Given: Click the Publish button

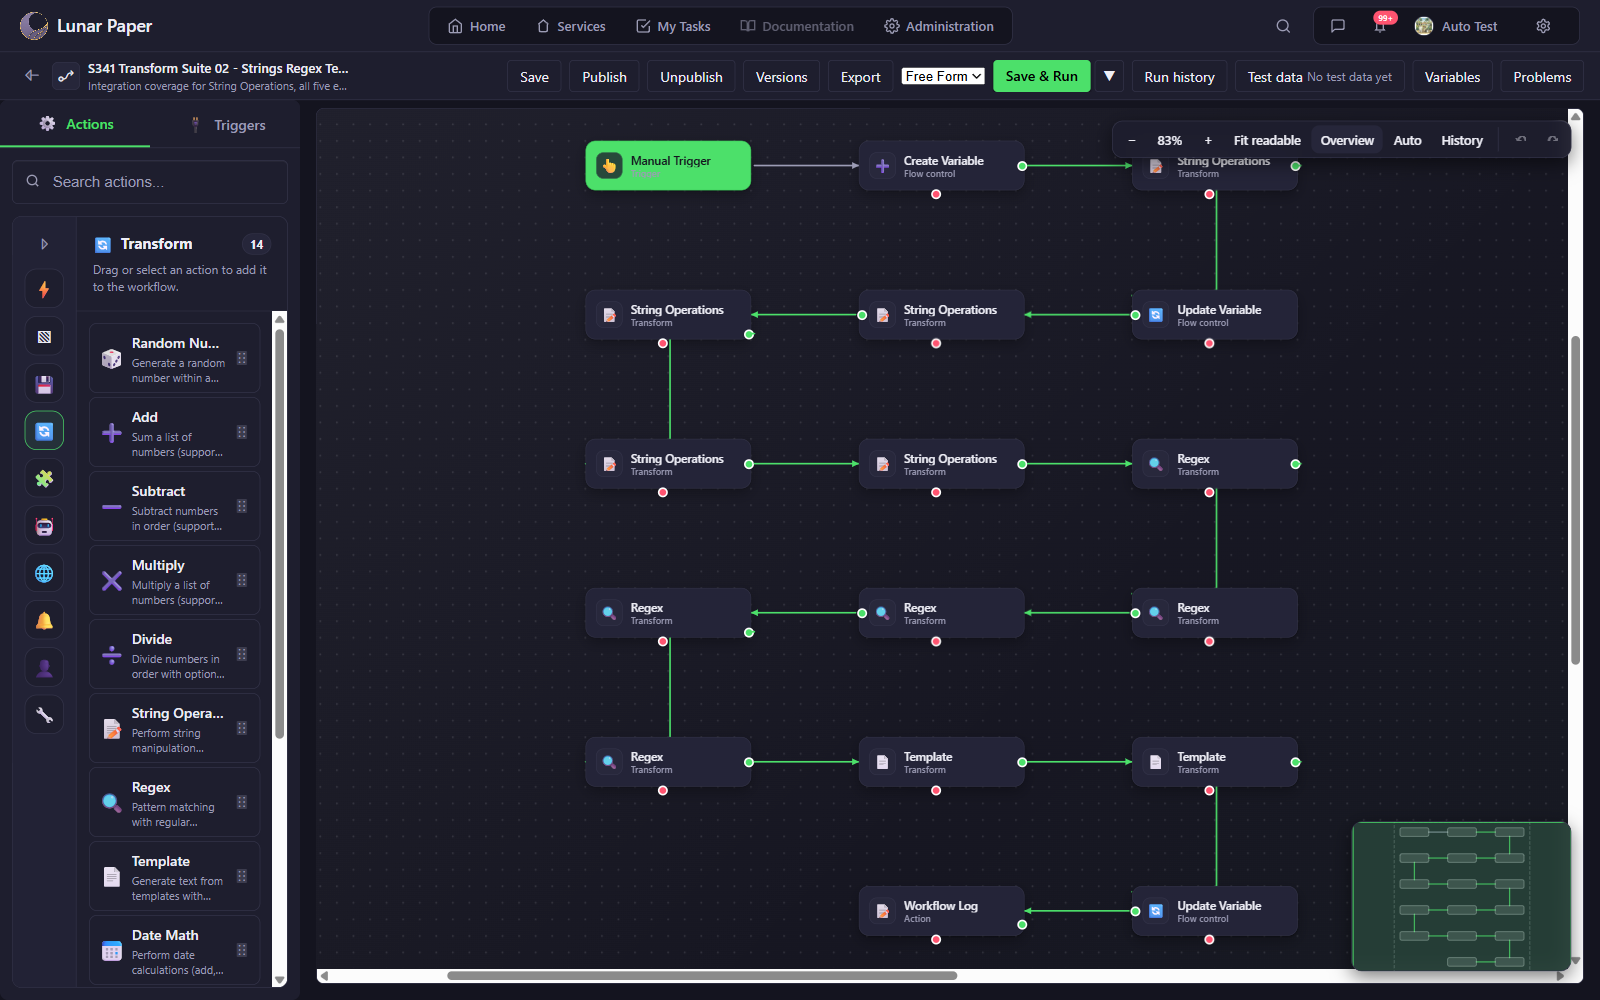Looking at the screenshot, I should [x=604, y=77].
